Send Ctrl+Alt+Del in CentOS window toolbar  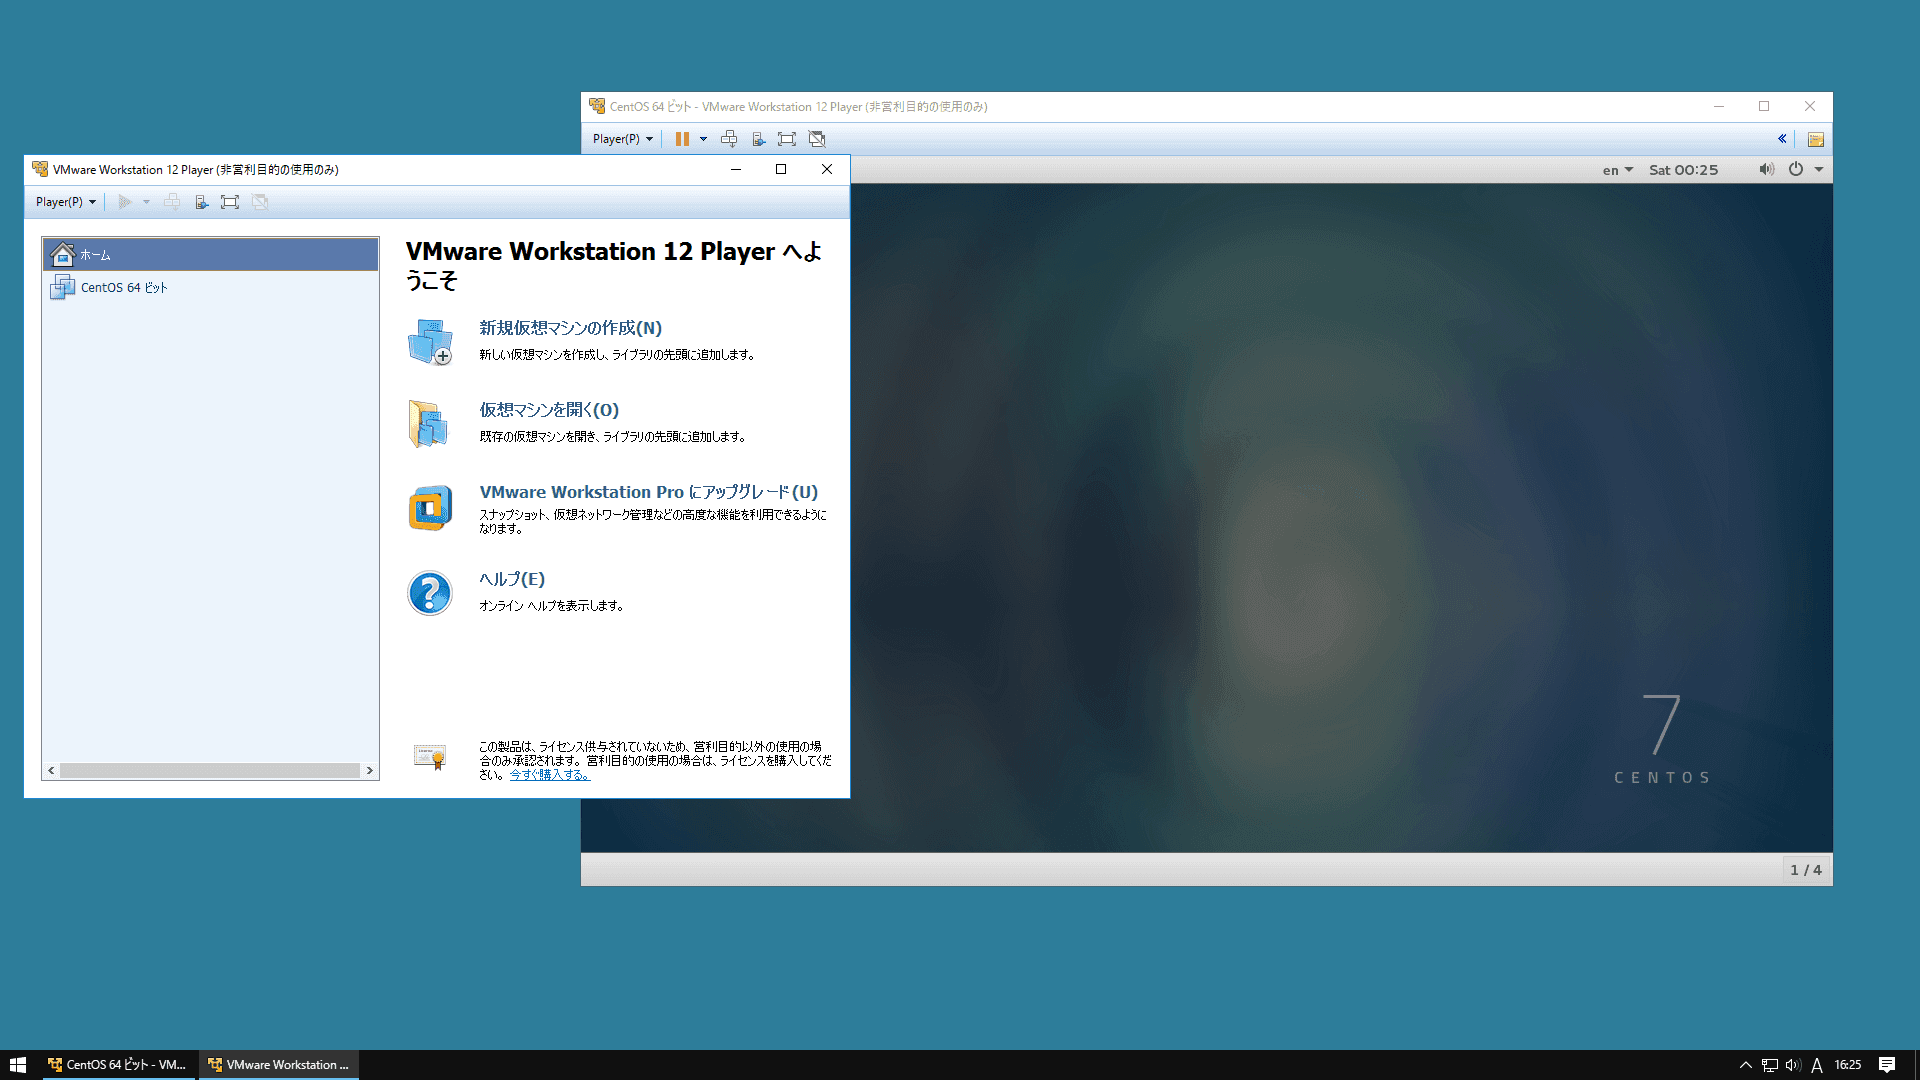[729, 139]
